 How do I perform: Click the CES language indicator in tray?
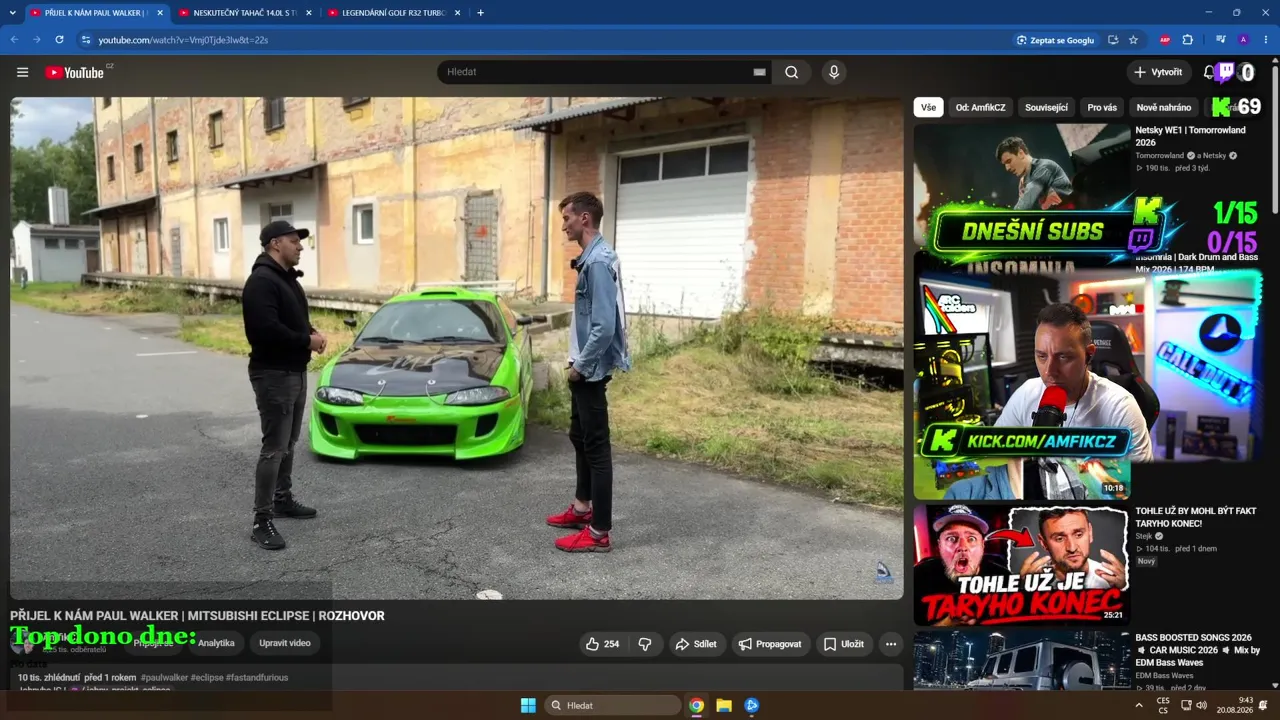click(1163, 705)
